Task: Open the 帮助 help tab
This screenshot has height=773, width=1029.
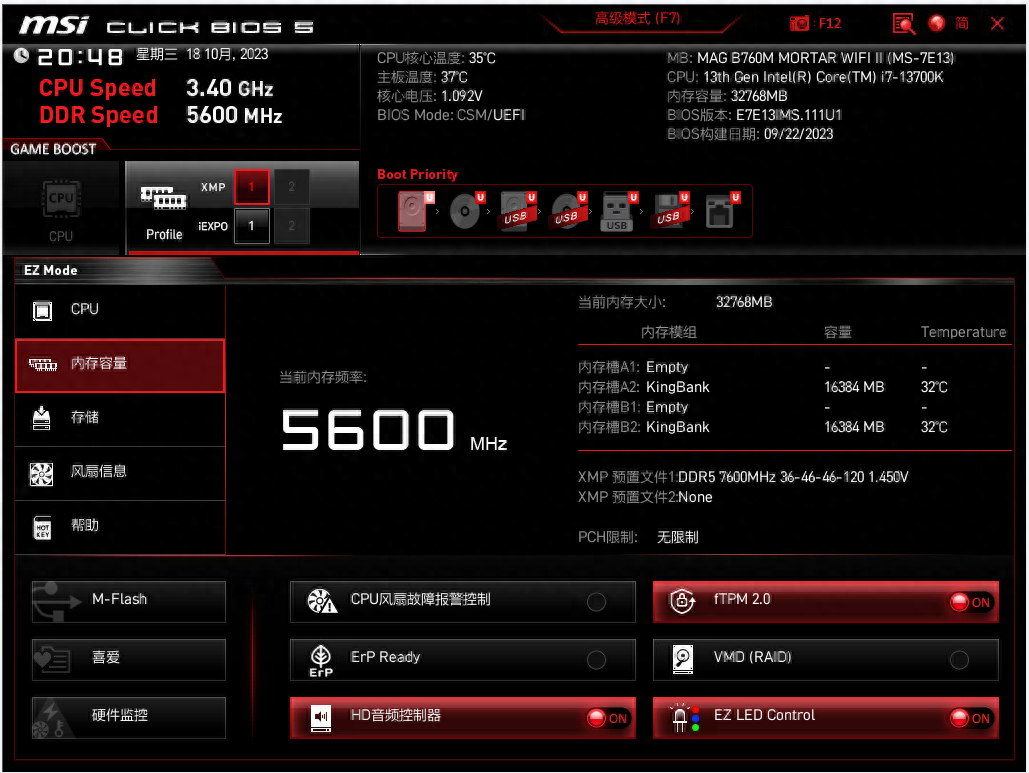Action: pos(120,527)
